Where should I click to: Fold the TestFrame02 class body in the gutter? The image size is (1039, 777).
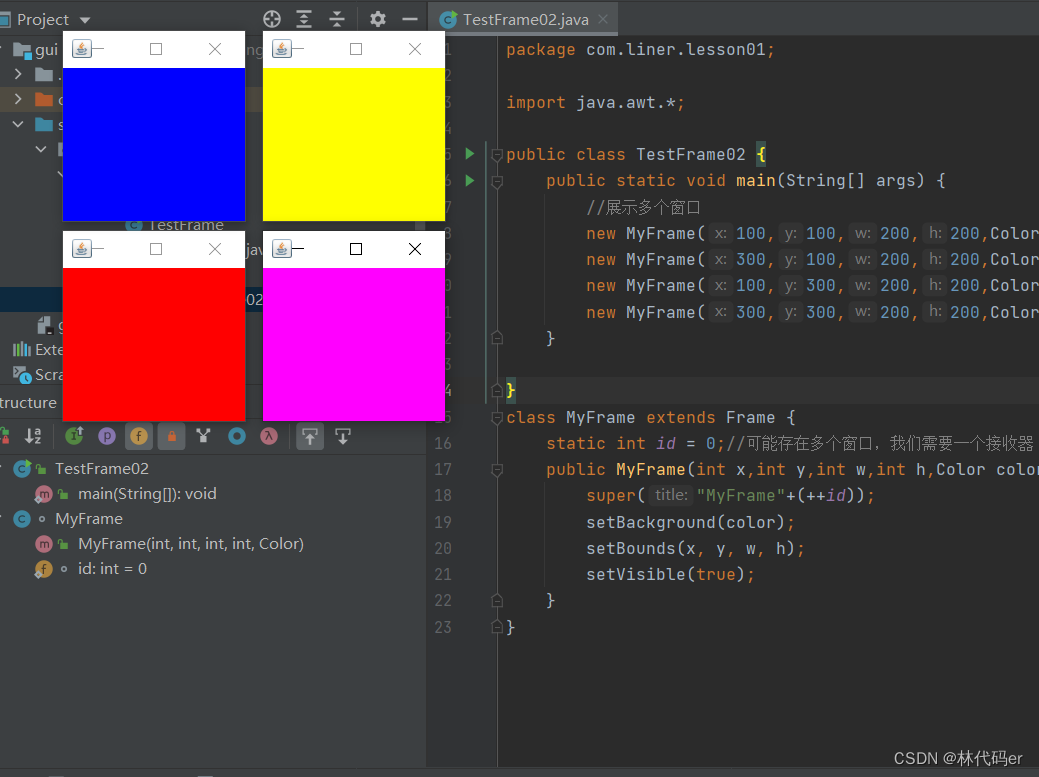coord(497,155)
